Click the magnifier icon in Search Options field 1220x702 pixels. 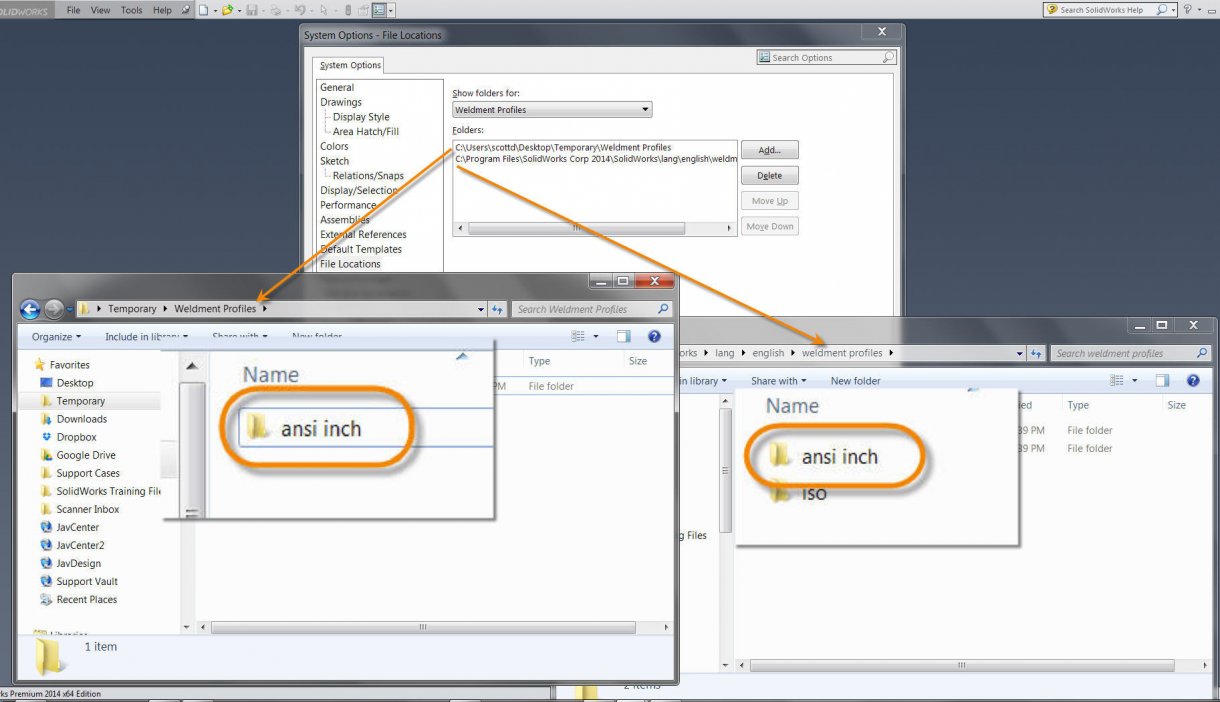pos(887,58)
